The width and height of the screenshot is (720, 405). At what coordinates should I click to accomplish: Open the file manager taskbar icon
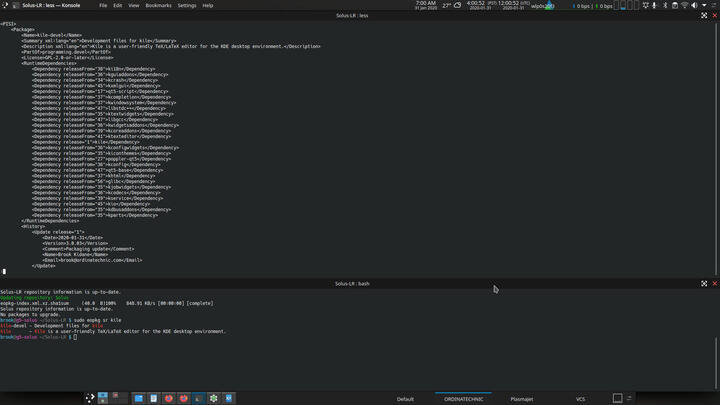[139, 398]
